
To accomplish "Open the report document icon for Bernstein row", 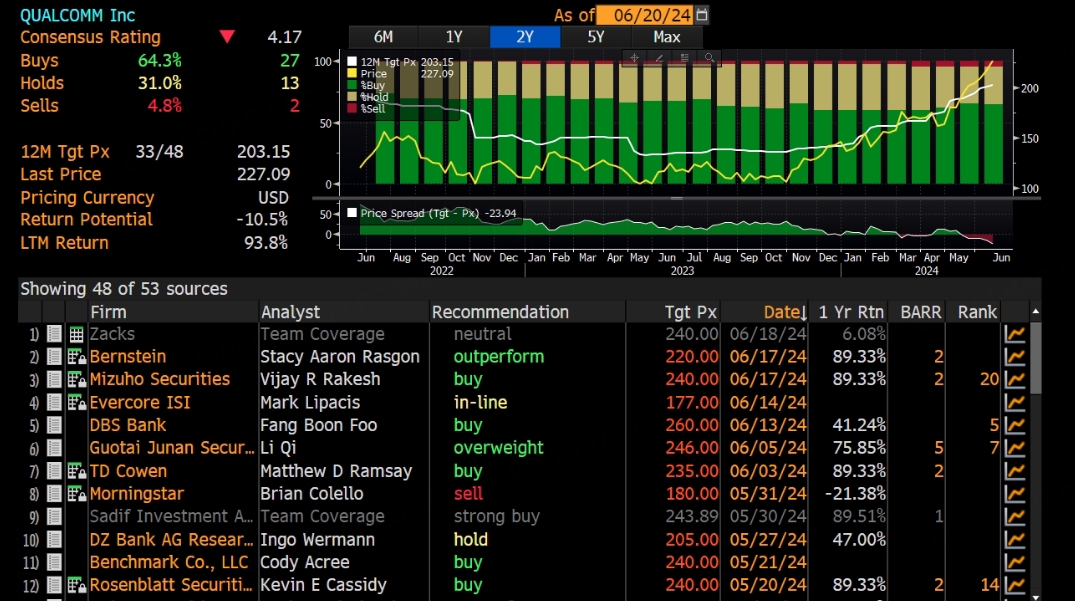I will tap(54, 357).
